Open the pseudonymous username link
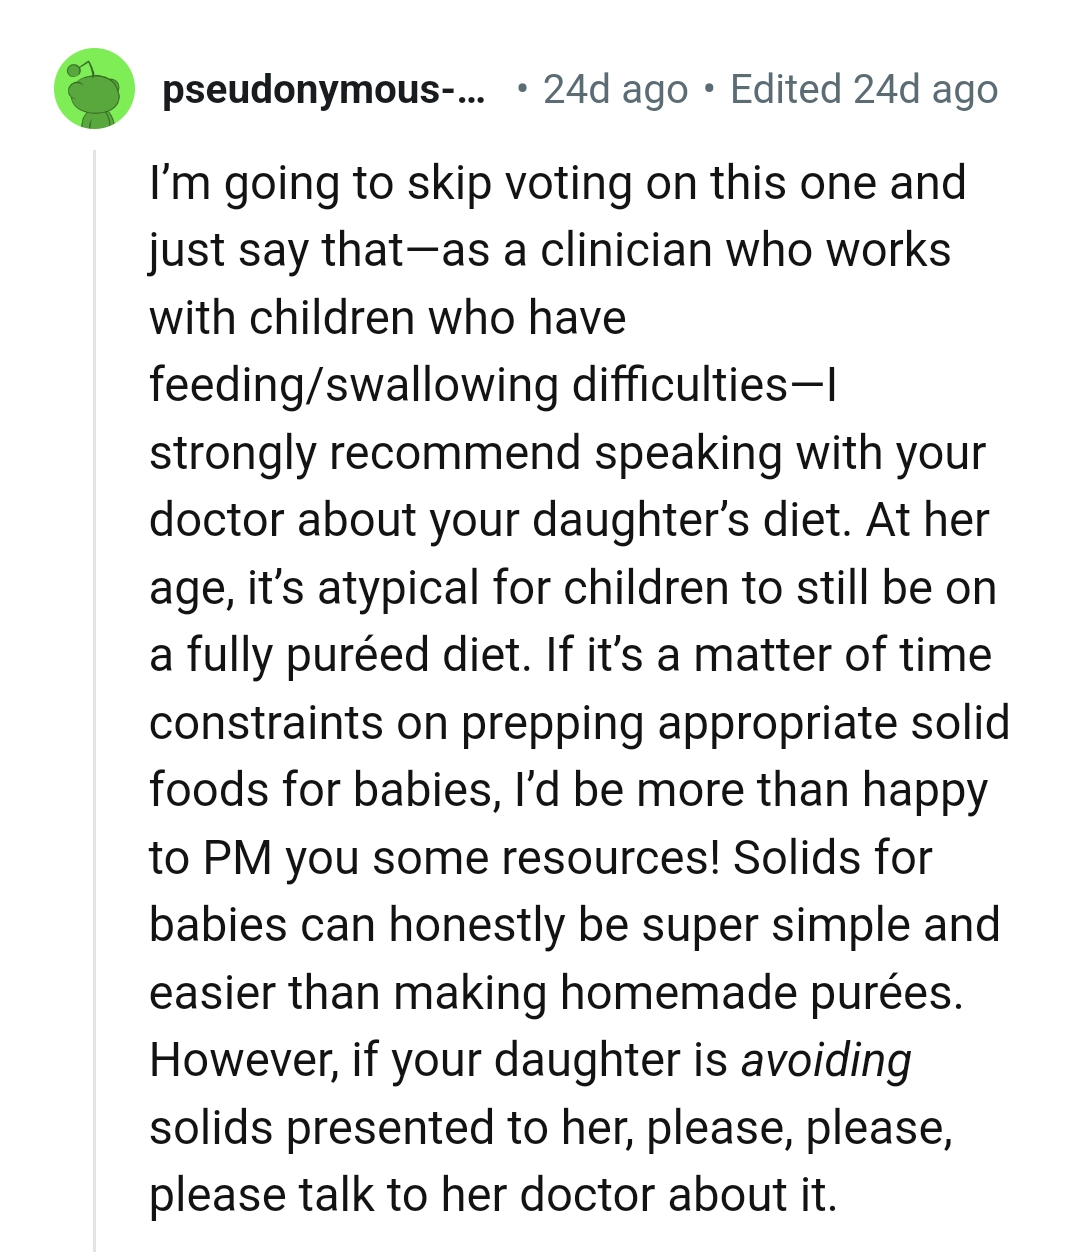Image resolution: width=1080 pixels, height=1252 pixels. [x=325, y=90]
